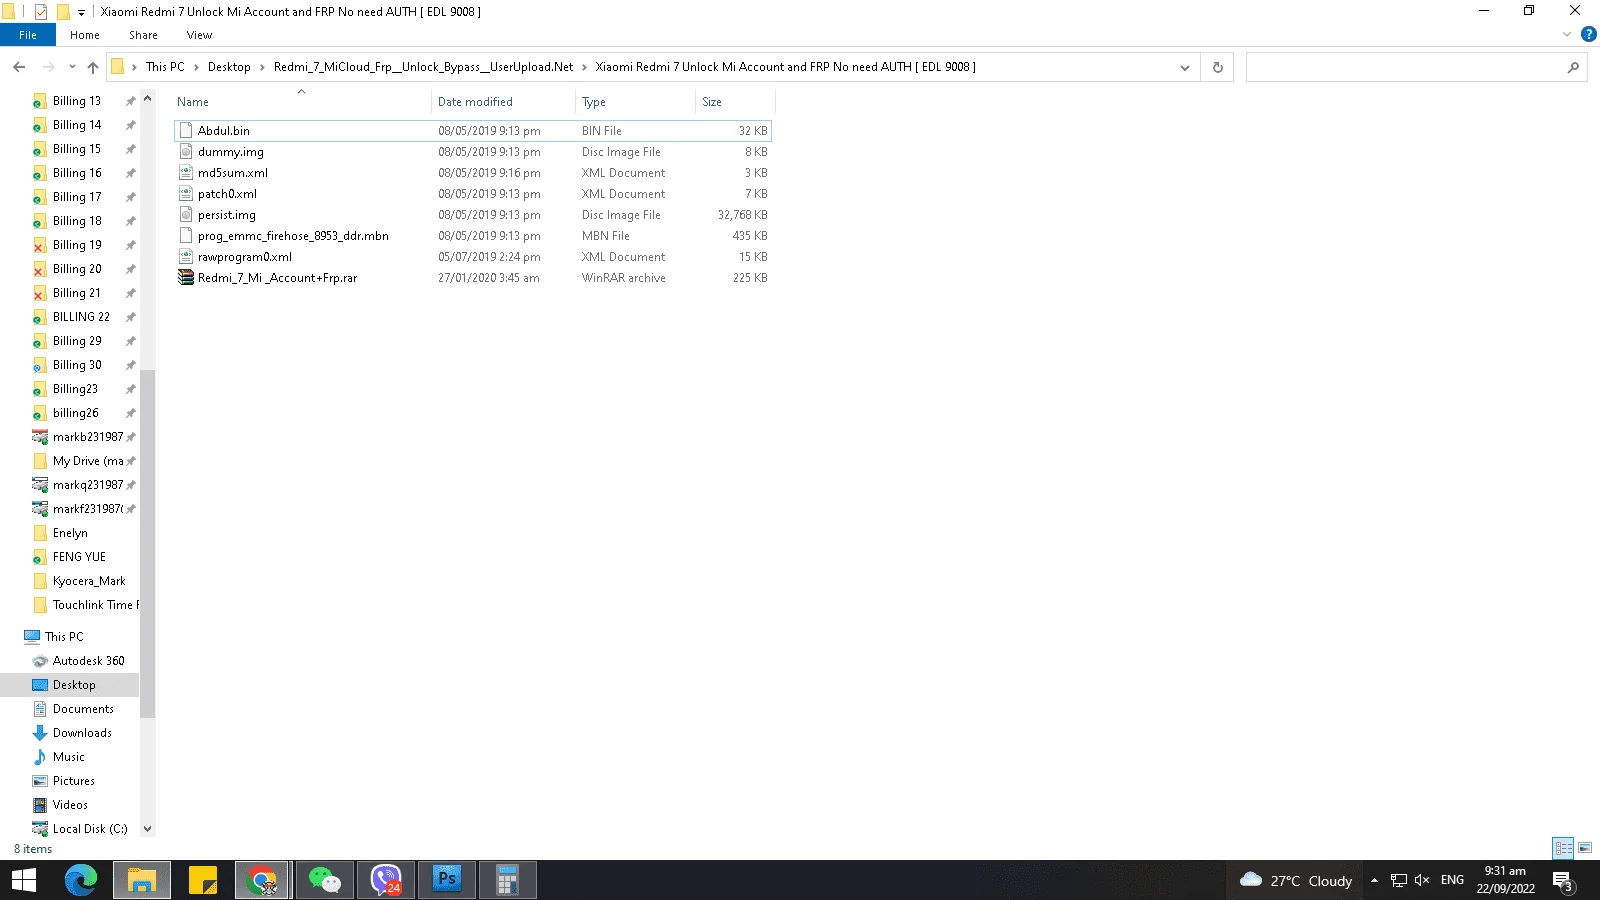This screenshot has height=900, width=1600.
Task: Launch Microsoft Edge from taskbar
Action: [x=81, y=880]
